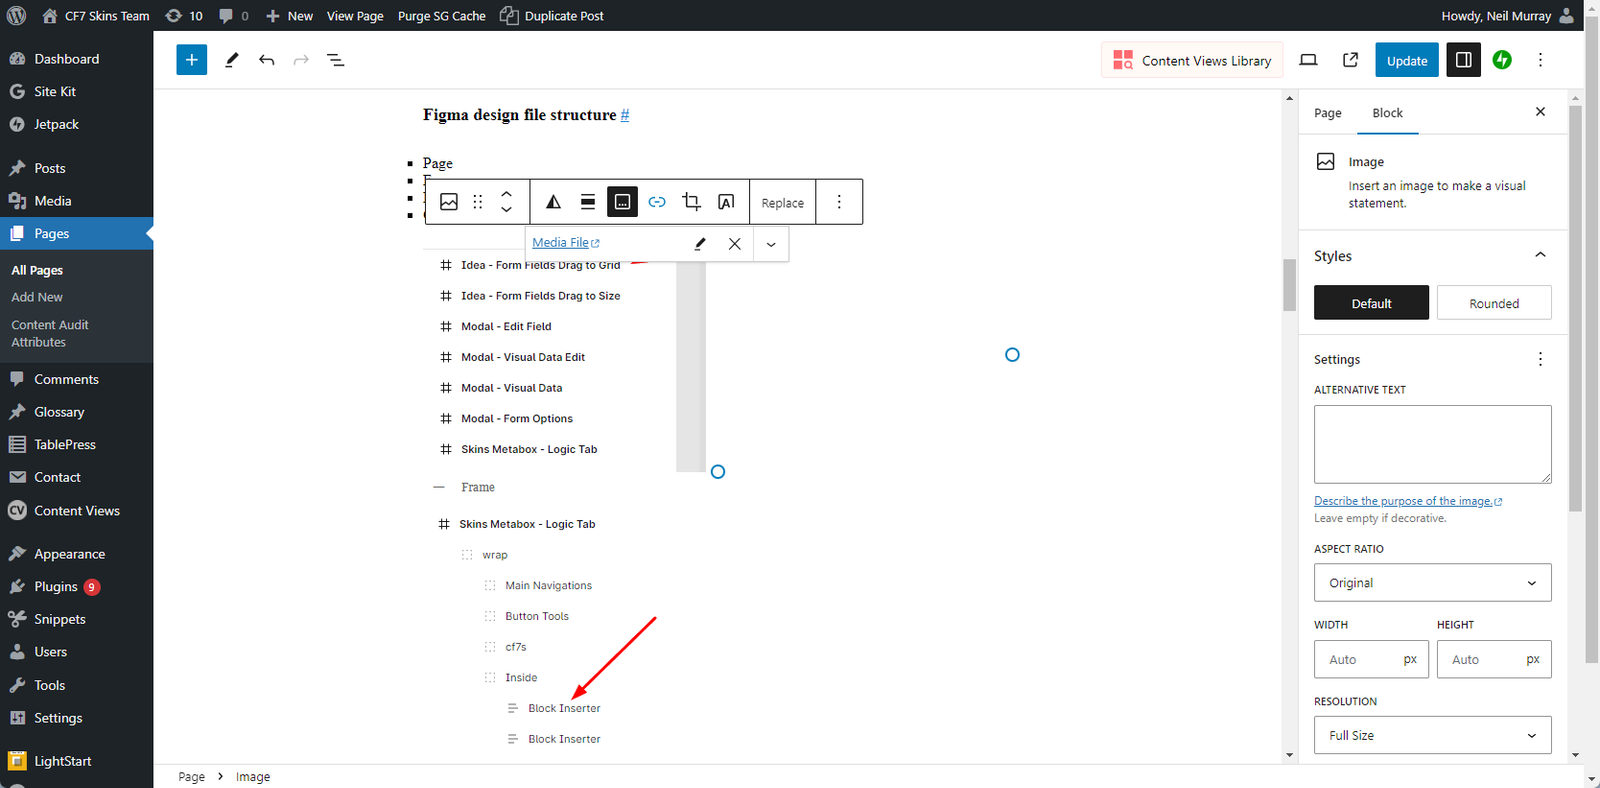Switch to the Page tab in sidebar

click(1327, 113)
